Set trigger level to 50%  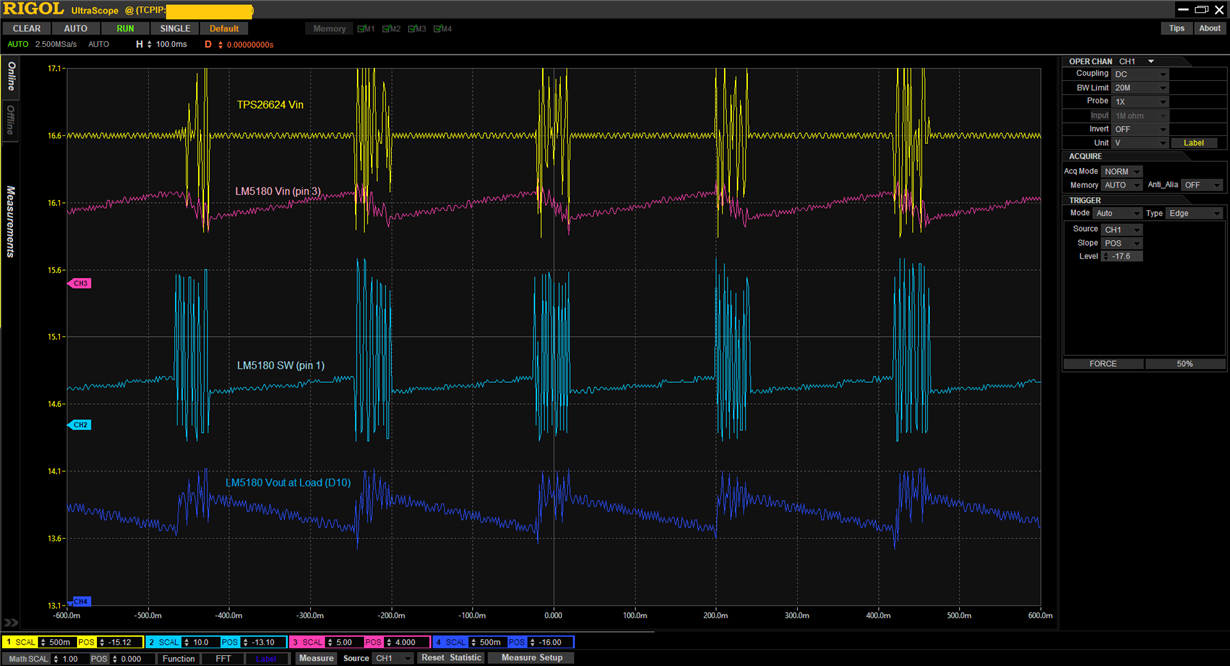1185,364
